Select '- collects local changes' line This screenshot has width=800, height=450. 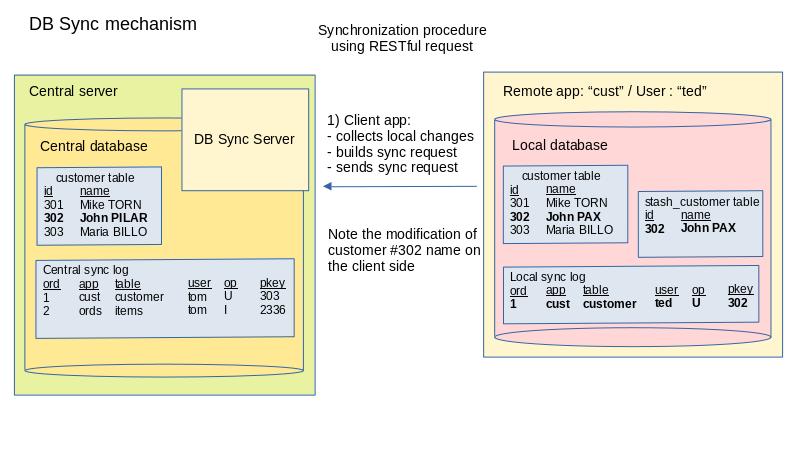pyautogui.click(x=401, y=136)
